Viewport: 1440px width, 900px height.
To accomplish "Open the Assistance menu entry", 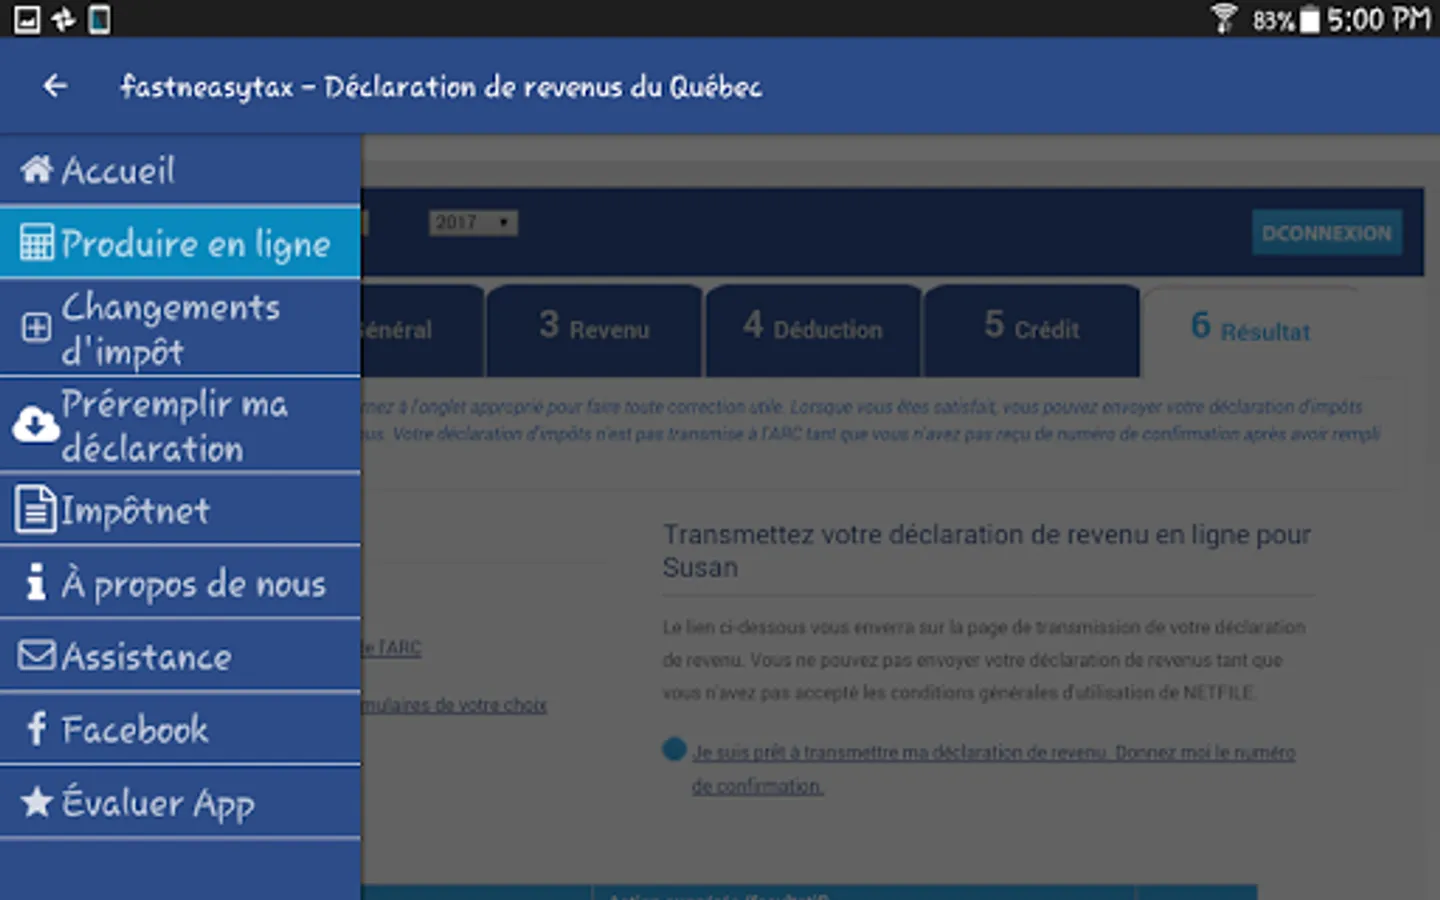I will (180, 656).
